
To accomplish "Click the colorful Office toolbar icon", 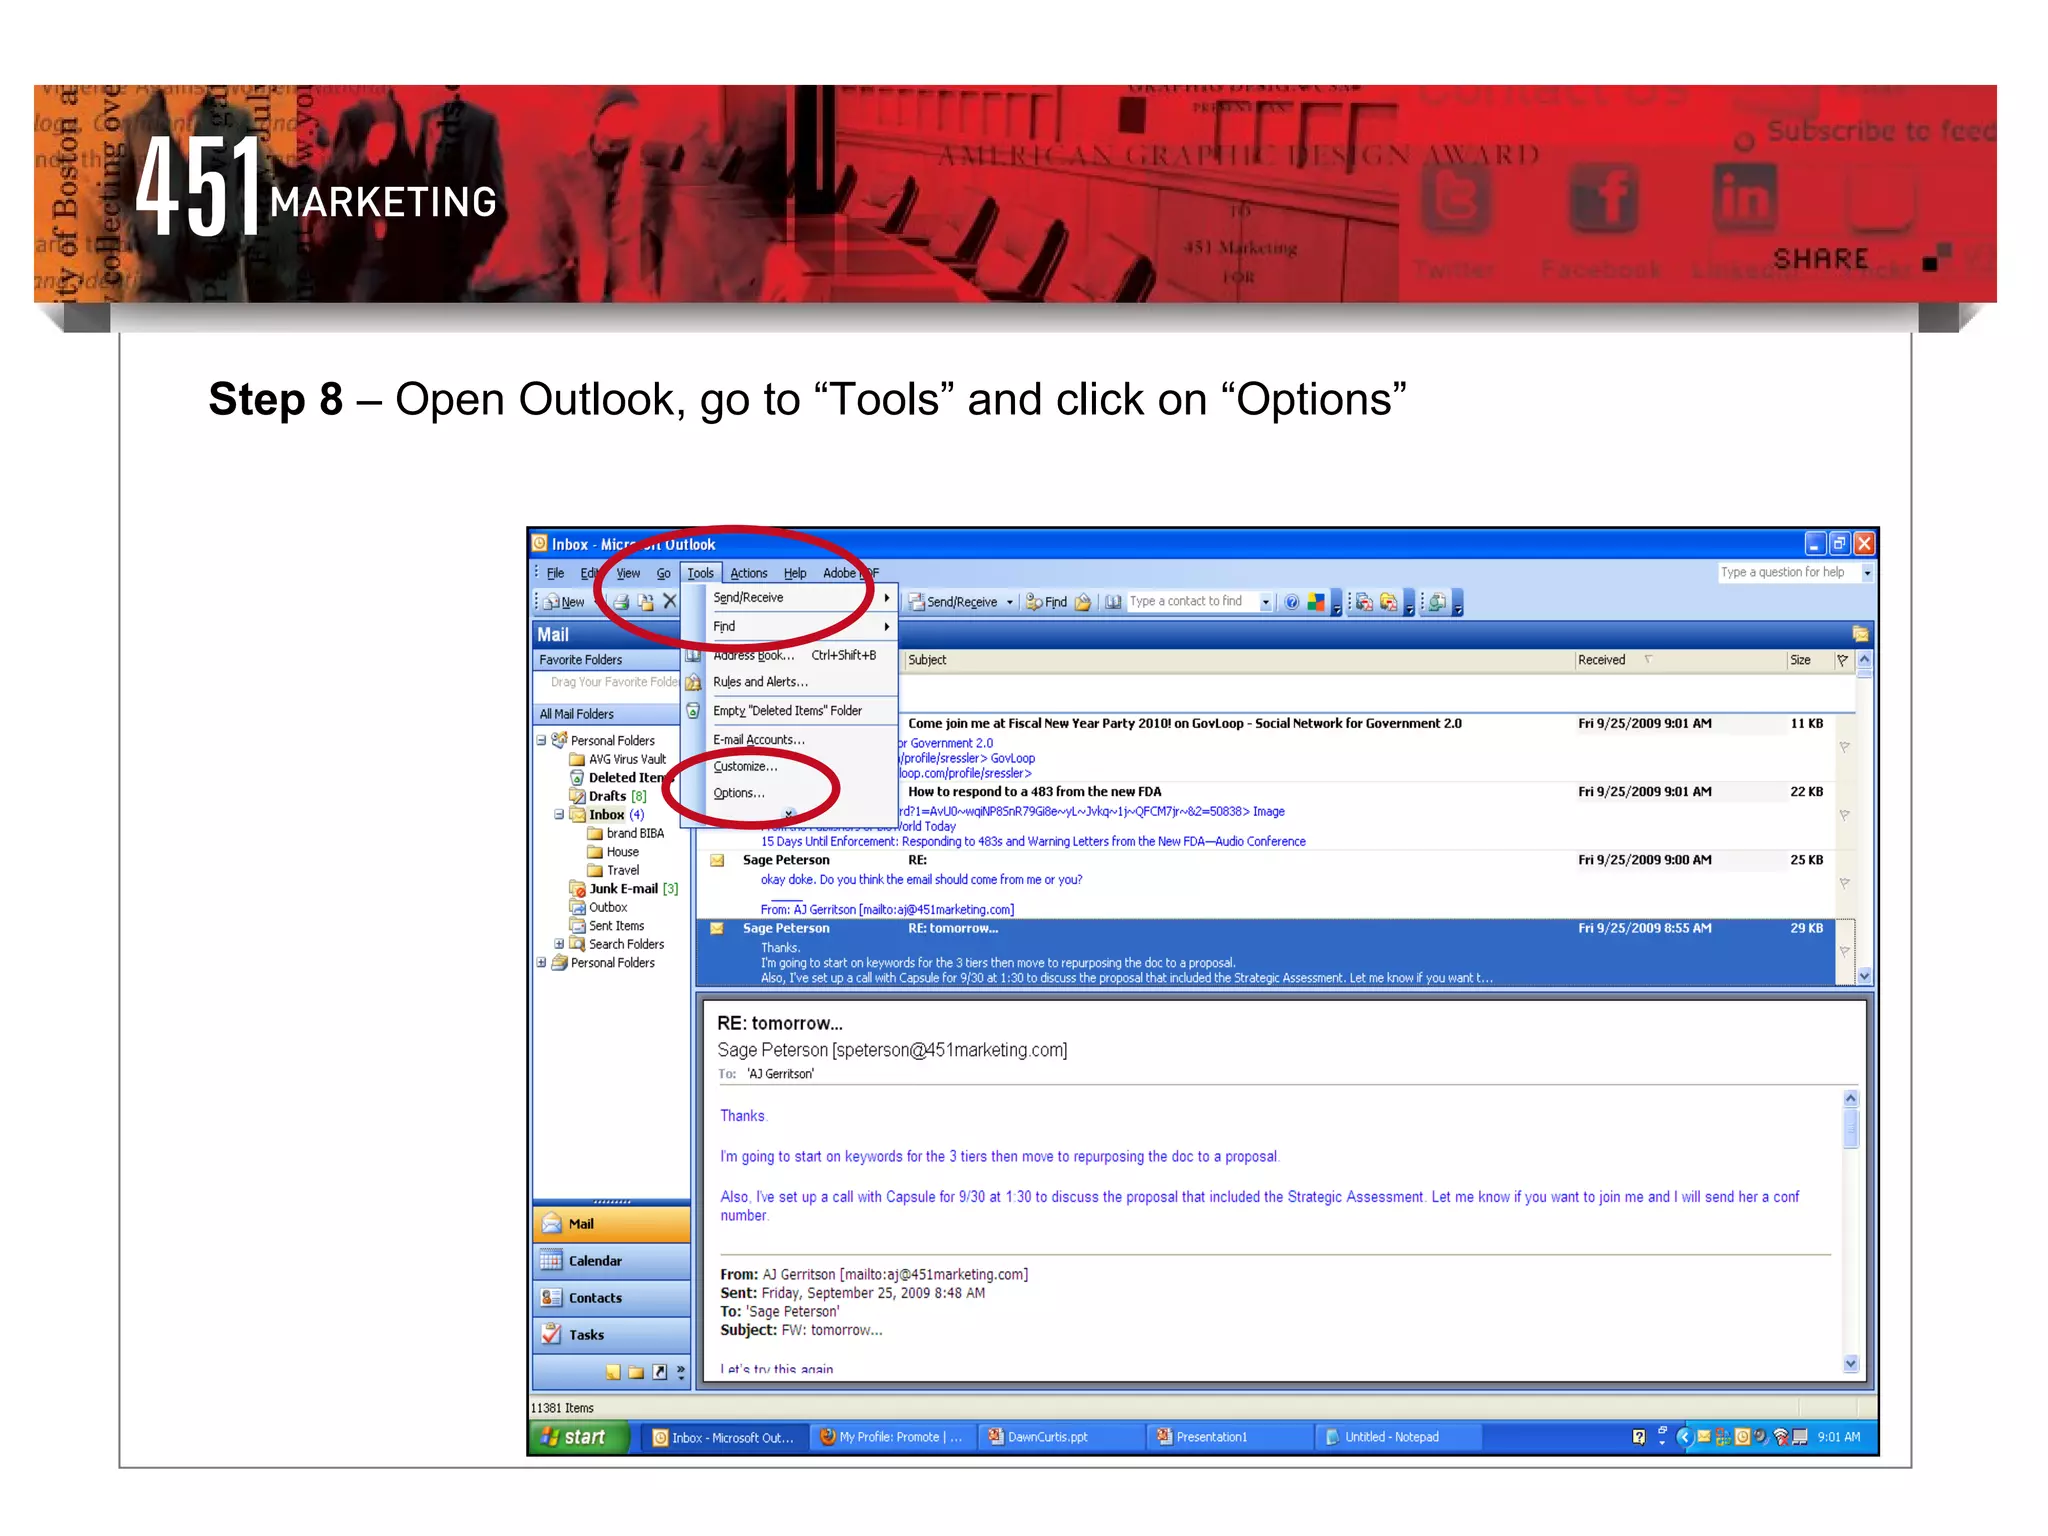I will [x=1316, y=602].
